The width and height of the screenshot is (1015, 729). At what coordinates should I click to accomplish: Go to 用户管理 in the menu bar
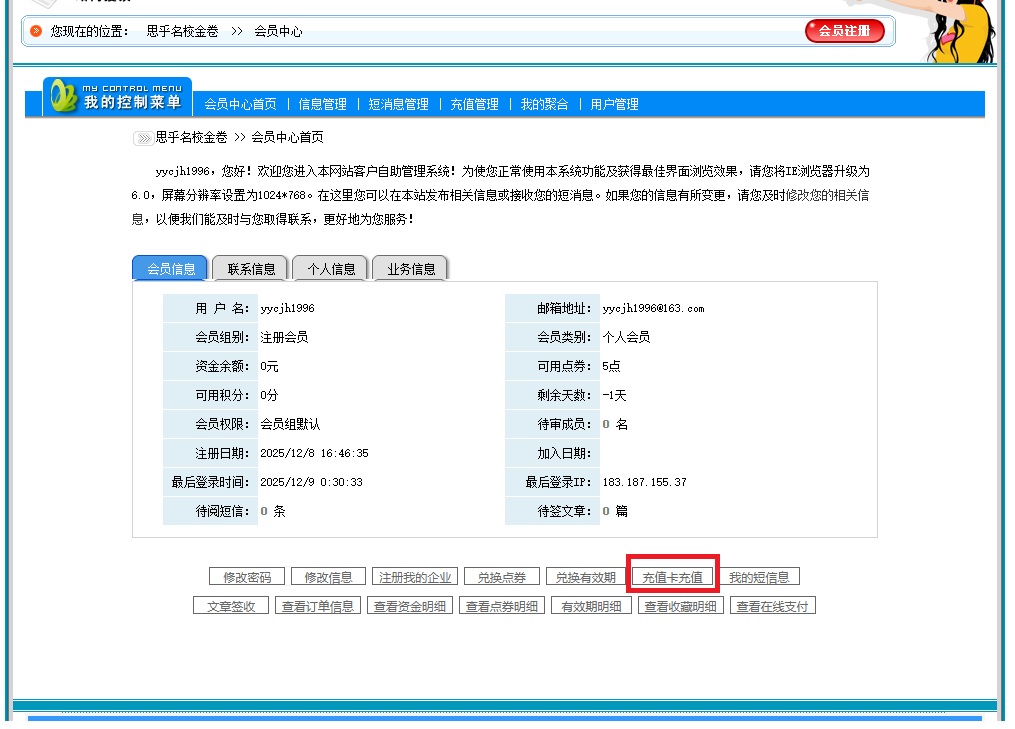(614, 104)
